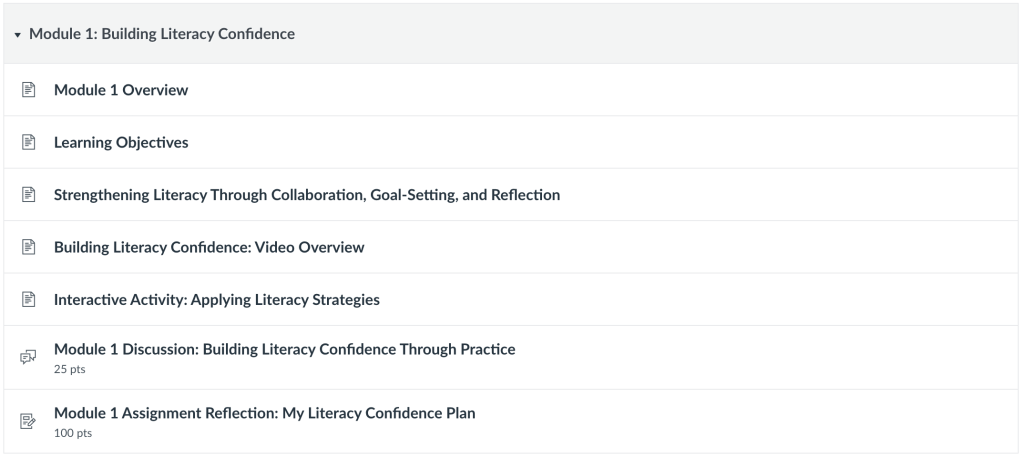Open the Learning Objectives page
The width and height of the screenshot is (1023, 456).
tap(121, 142)
